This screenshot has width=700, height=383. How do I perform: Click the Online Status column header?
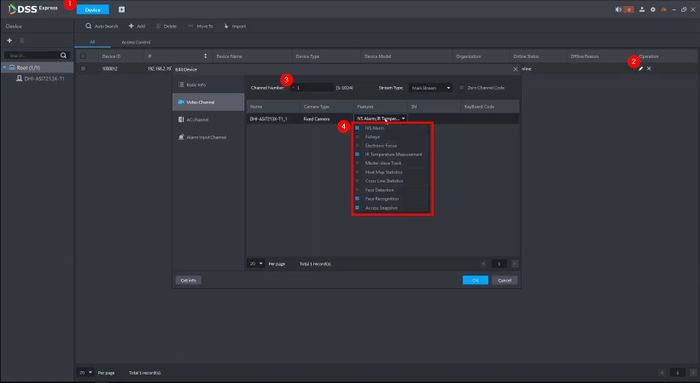526,56
